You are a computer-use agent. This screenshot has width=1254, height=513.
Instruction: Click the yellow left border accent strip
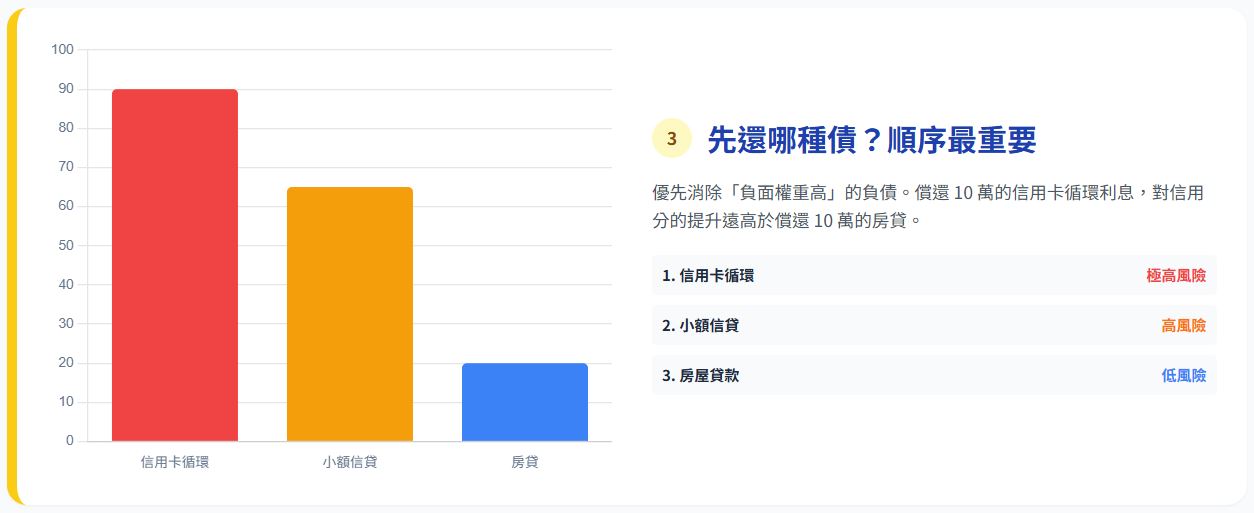click(12, 256)
